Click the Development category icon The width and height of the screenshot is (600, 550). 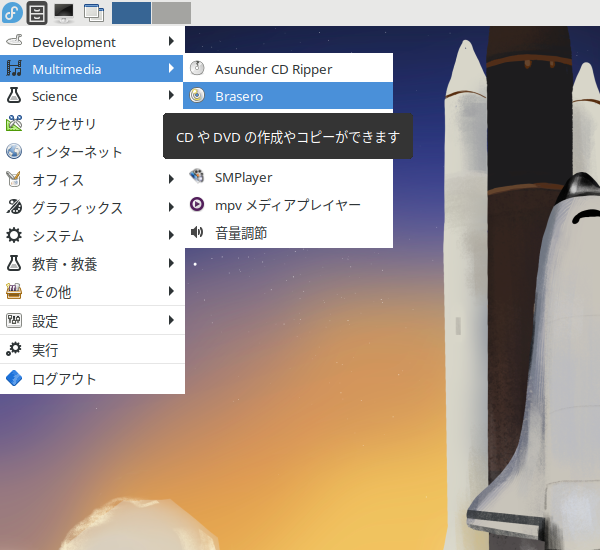pyautogui.click(x=14, y=40)
